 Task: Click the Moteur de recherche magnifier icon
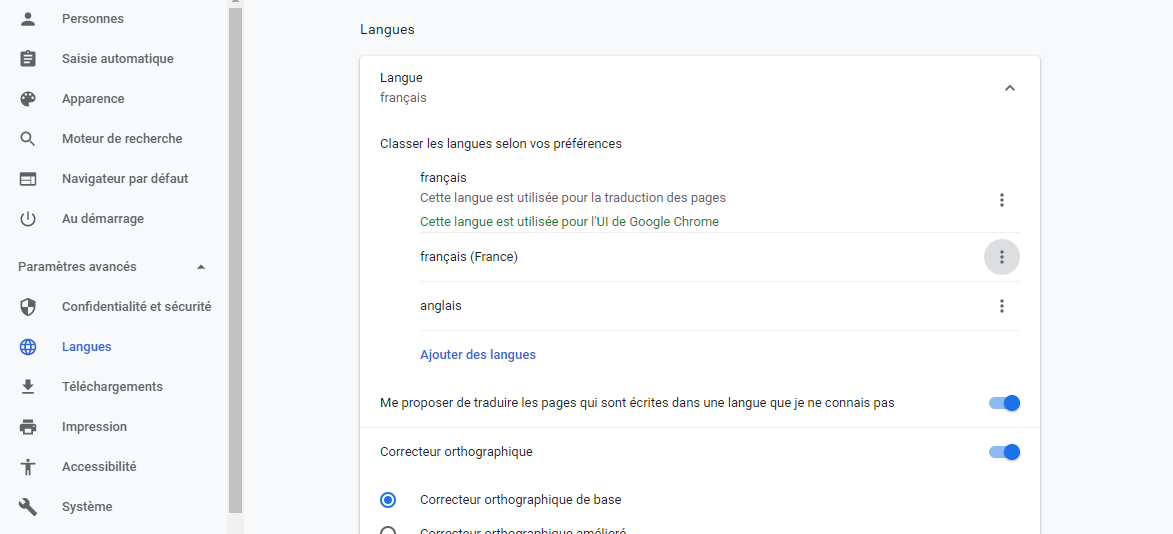pos(28,138)
